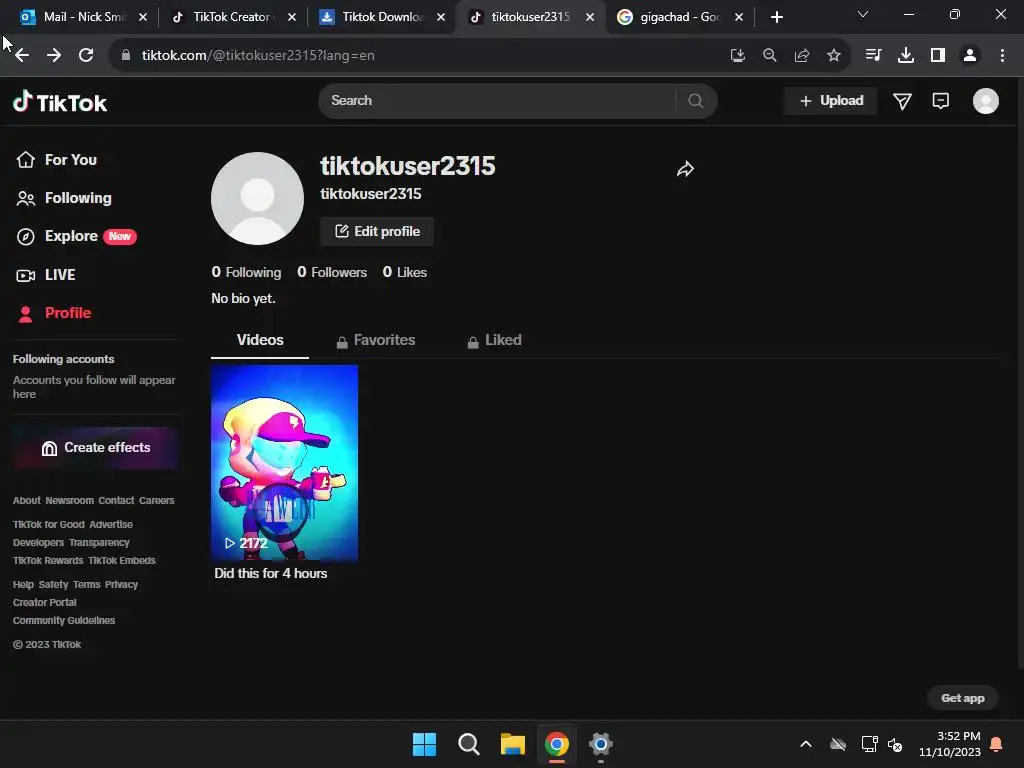
Task: Open the Developers footer link
Action: click(x=39, y=543)
